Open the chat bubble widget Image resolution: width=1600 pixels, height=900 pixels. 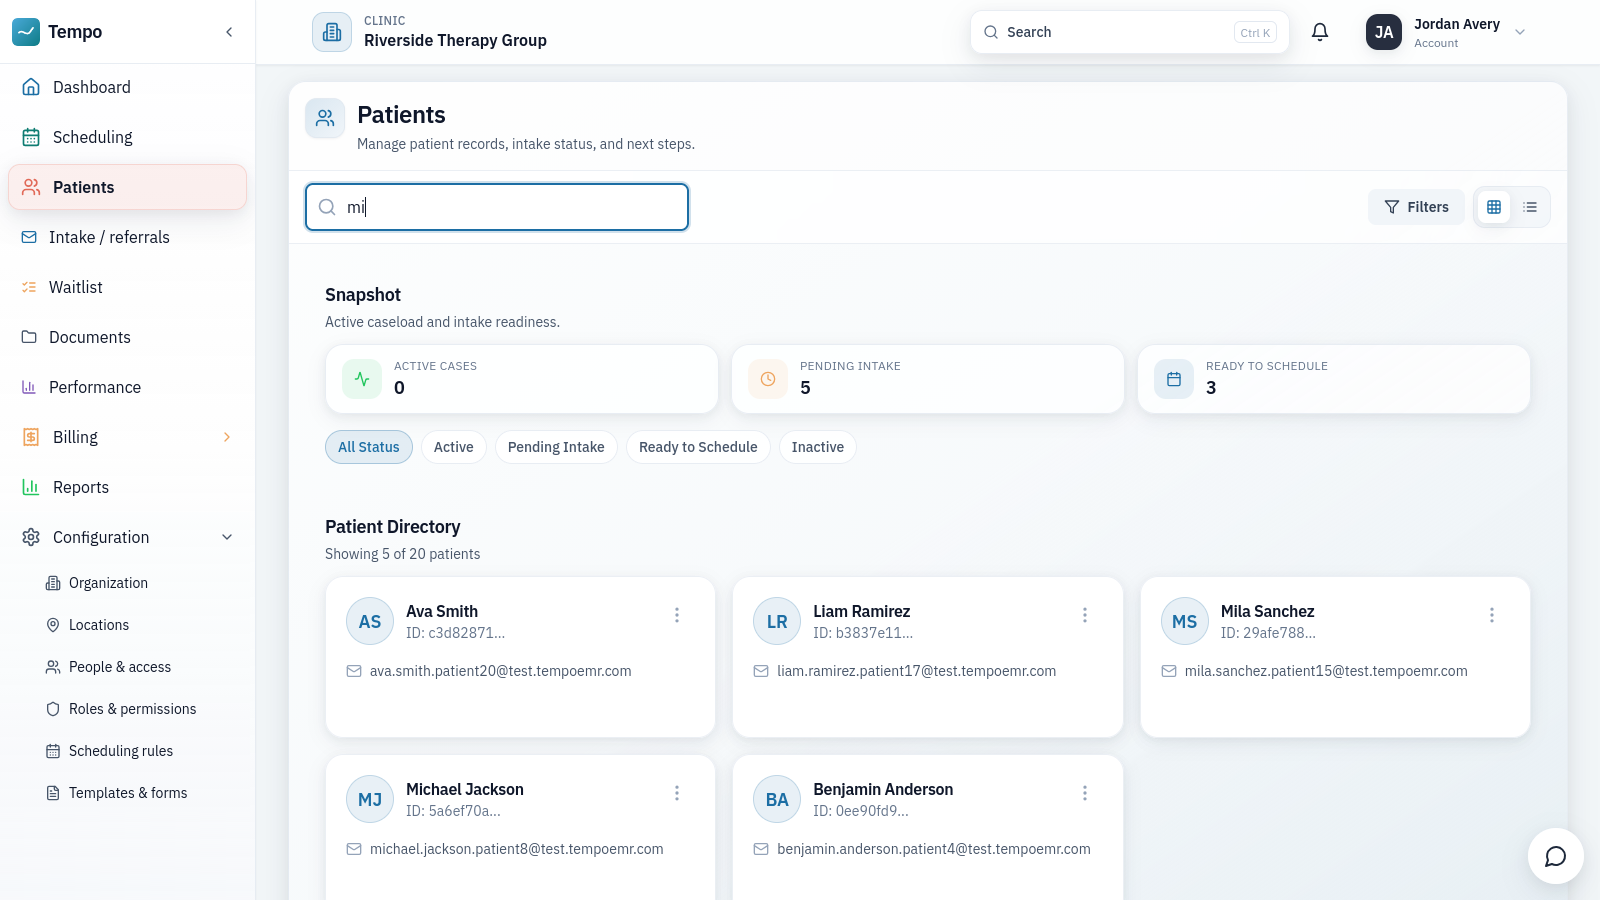(1555, 856)
